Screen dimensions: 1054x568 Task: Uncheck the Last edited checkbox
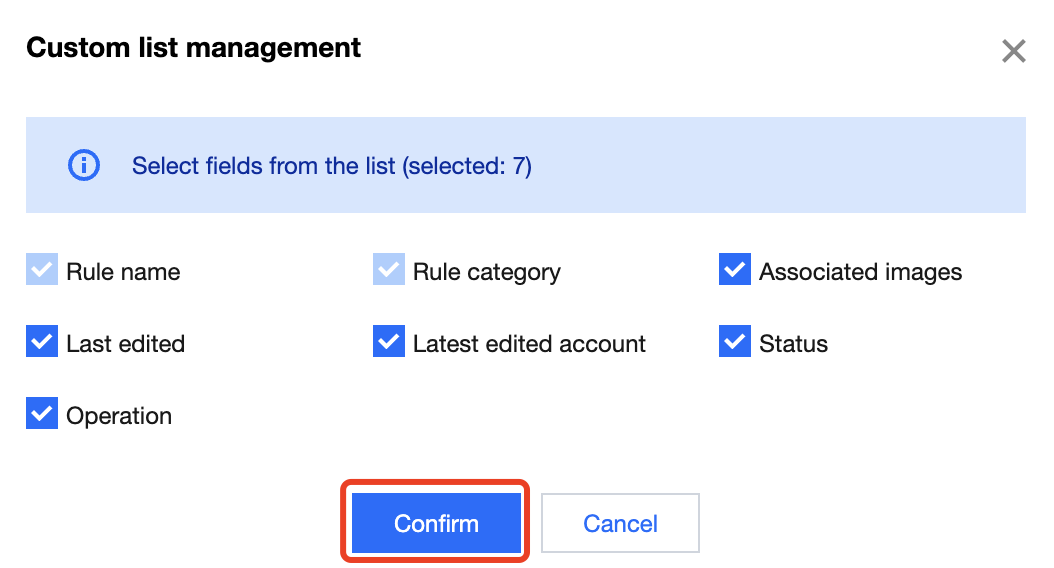click(x=42, y=342)
